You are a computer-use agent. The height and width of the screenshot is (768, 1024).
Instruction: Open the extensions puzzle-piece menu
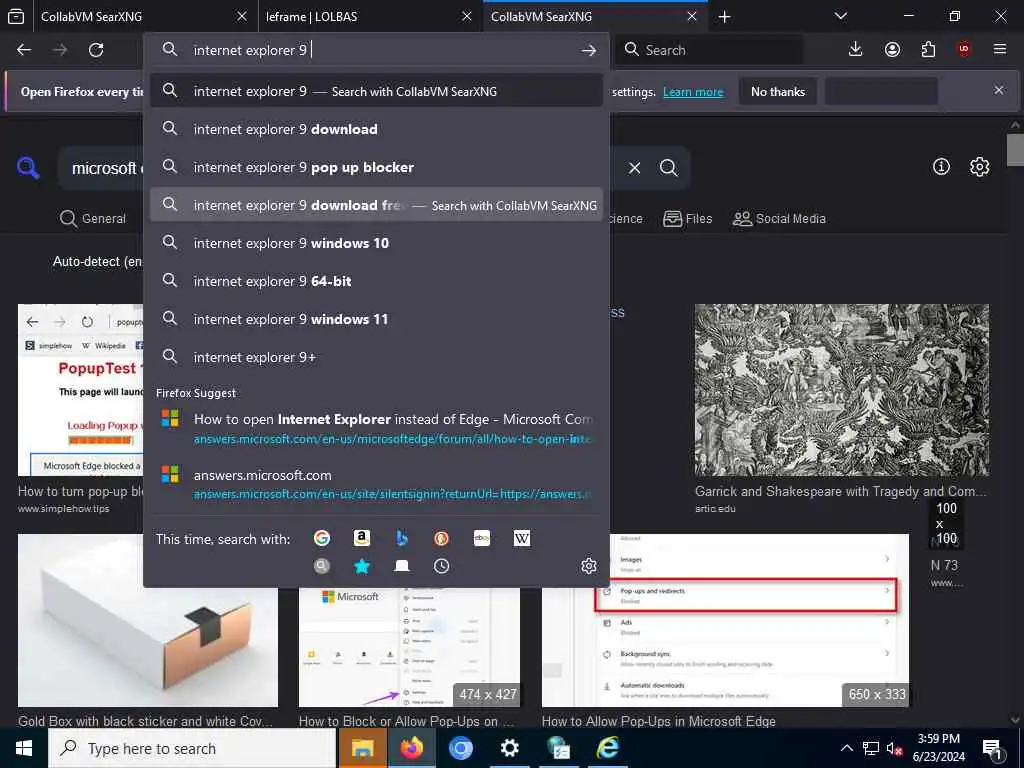928,50
